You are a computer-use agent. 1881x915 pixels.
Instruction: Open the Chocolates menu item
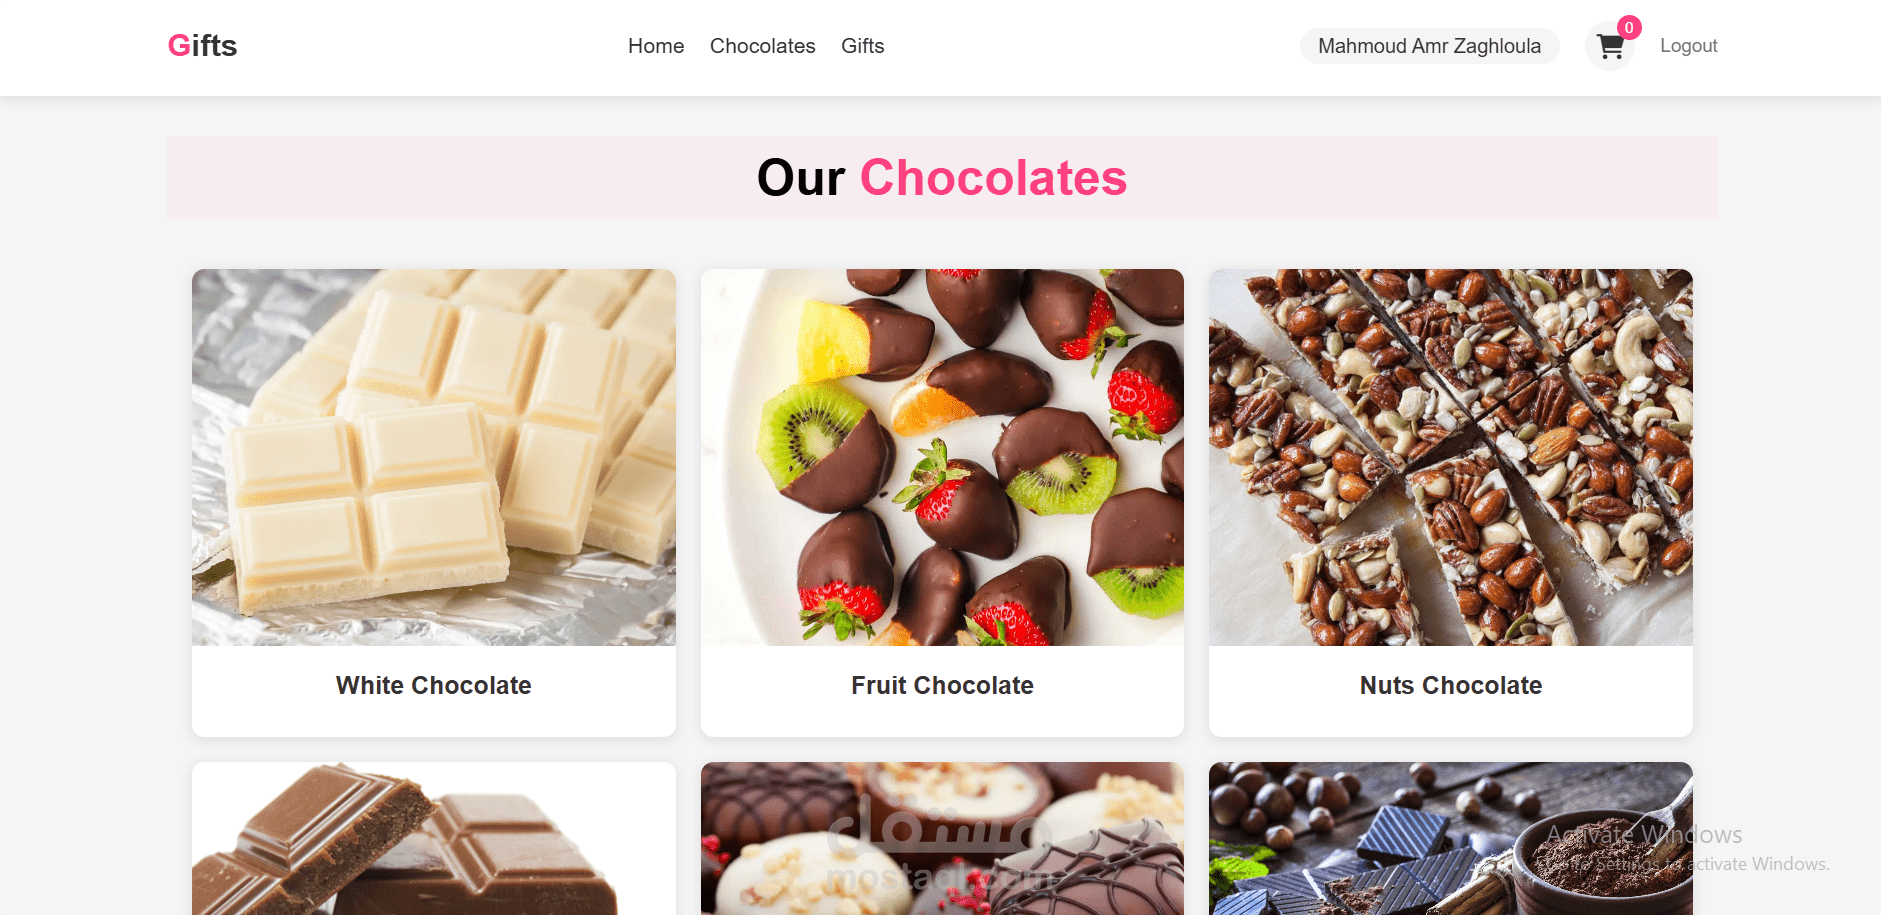(x=763, y=46)
